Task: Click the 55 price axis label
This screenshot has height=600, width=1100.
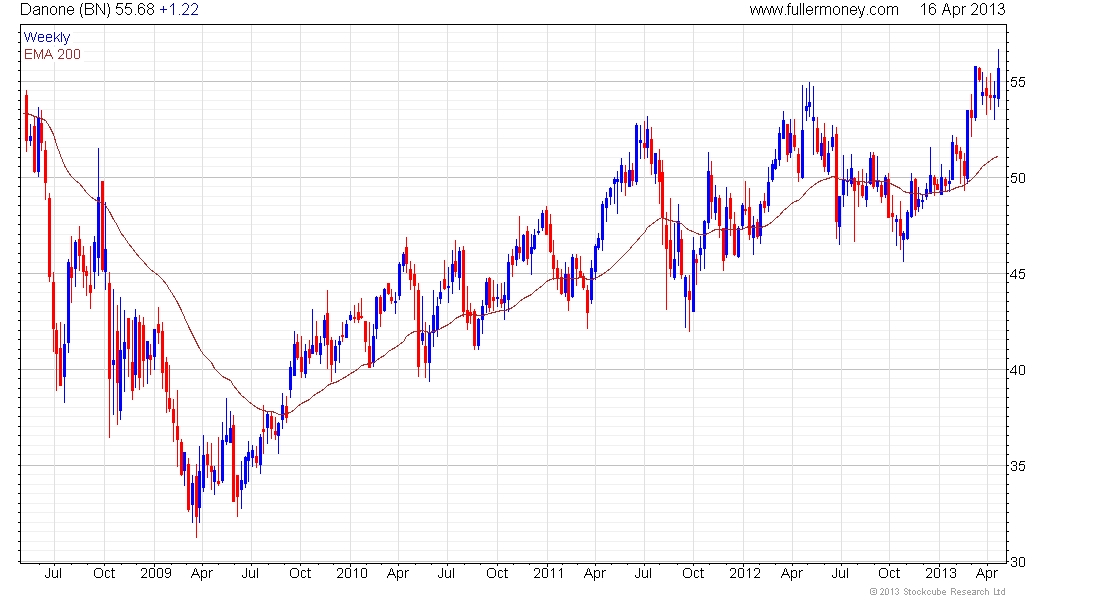Action: pyautogui.click(x=1017, y=82)
